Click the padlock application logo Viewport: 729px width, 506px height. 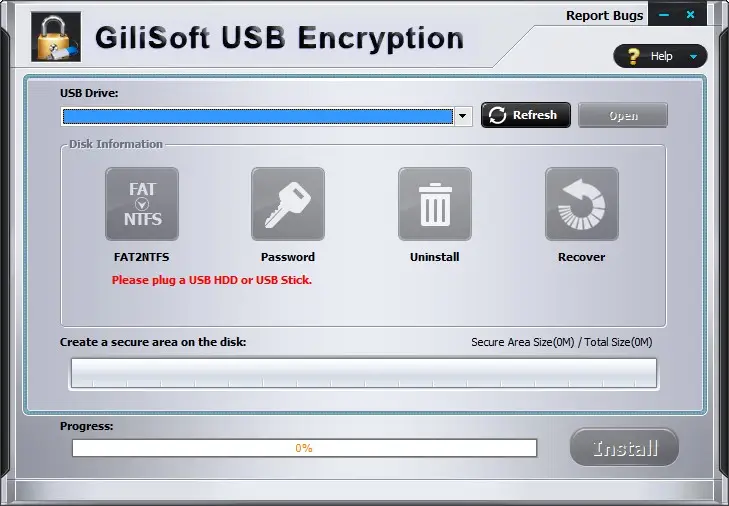click(x=56, y=37)
